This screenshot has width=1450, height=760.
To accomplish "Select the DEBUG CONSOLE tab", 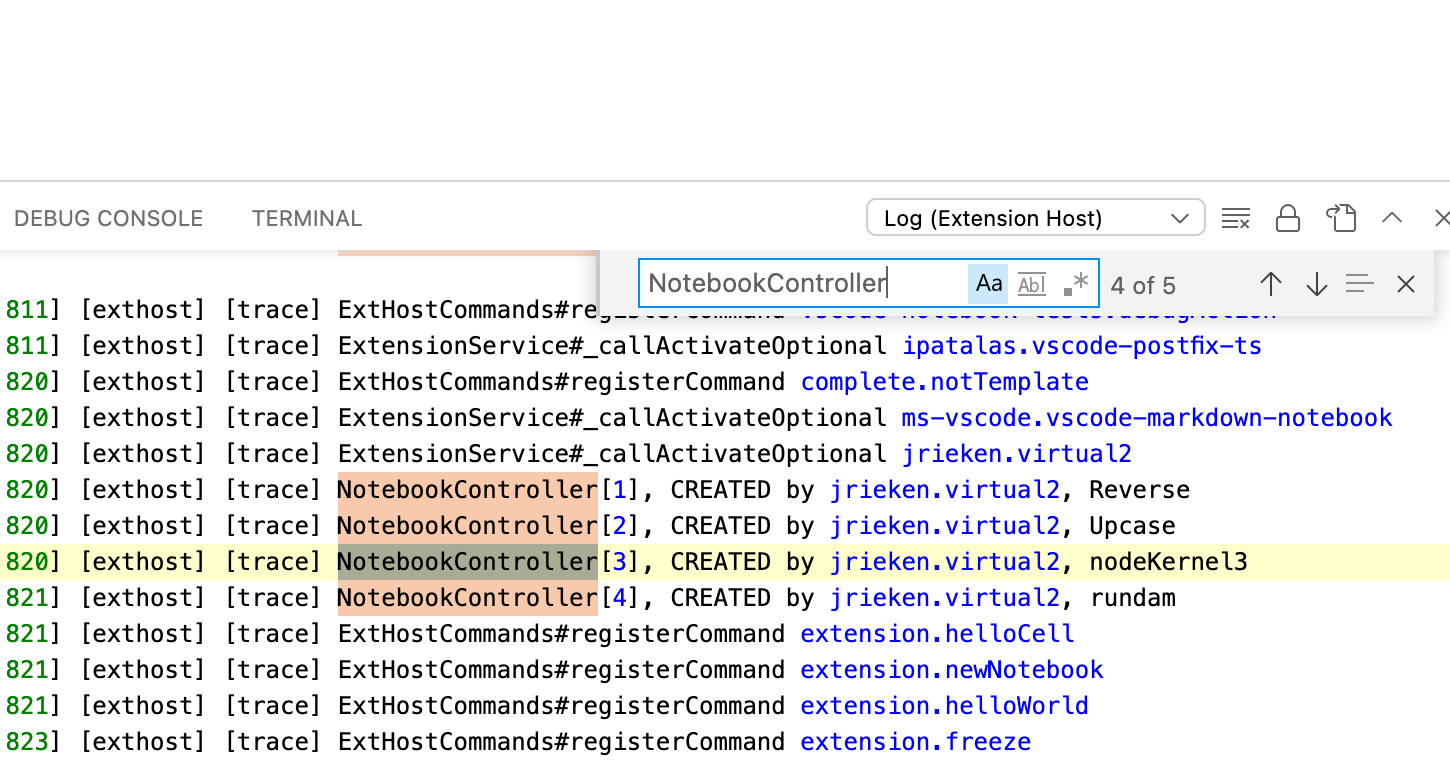I will coord(108,218).
